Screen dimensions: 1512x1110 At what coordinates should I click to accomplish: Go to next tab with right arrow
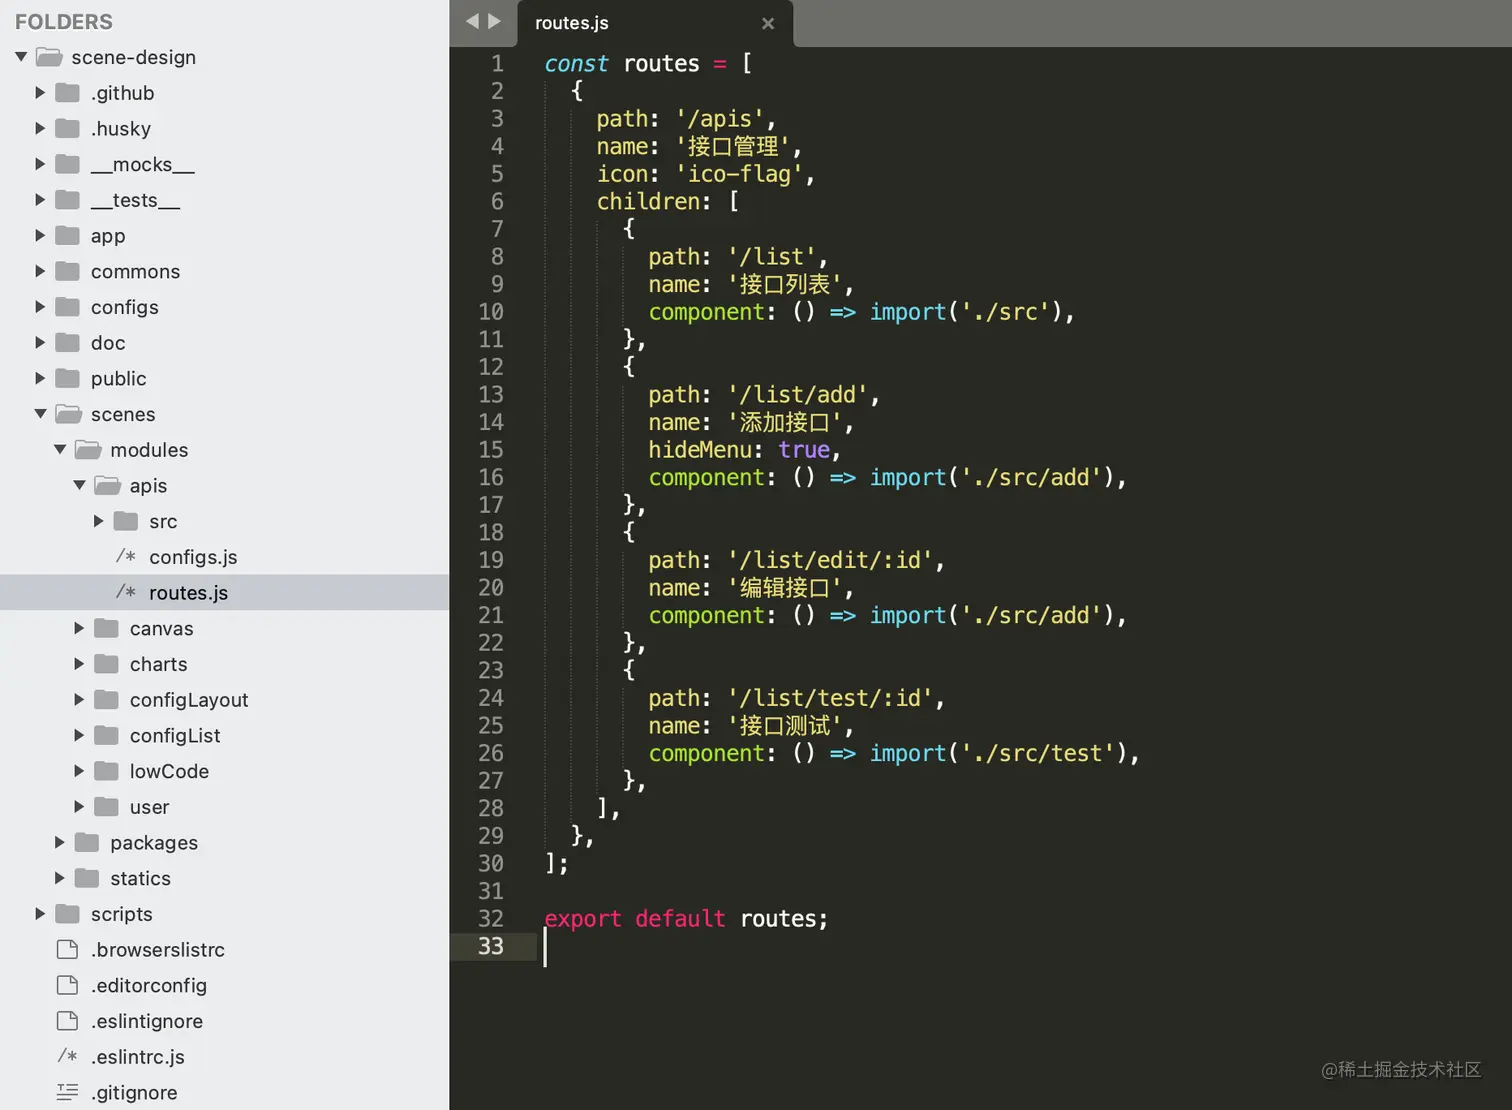pos(494,21)
